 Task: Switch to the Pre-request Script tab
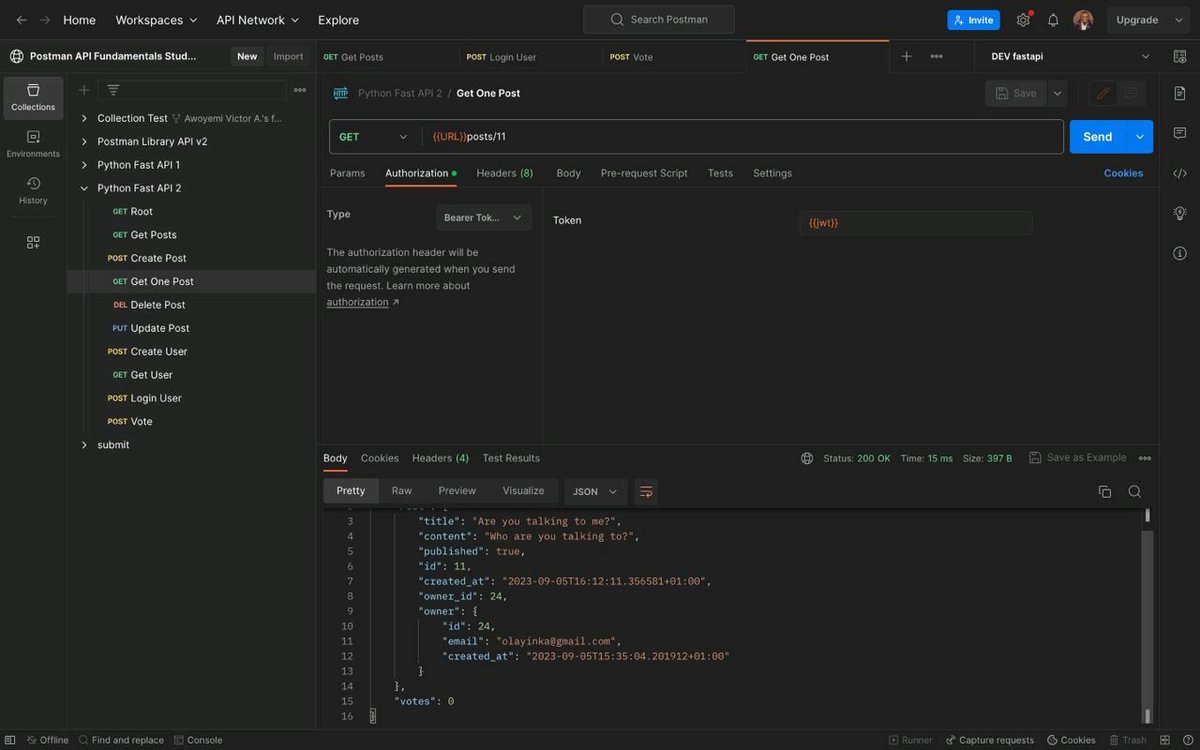[x=644, y=173]
